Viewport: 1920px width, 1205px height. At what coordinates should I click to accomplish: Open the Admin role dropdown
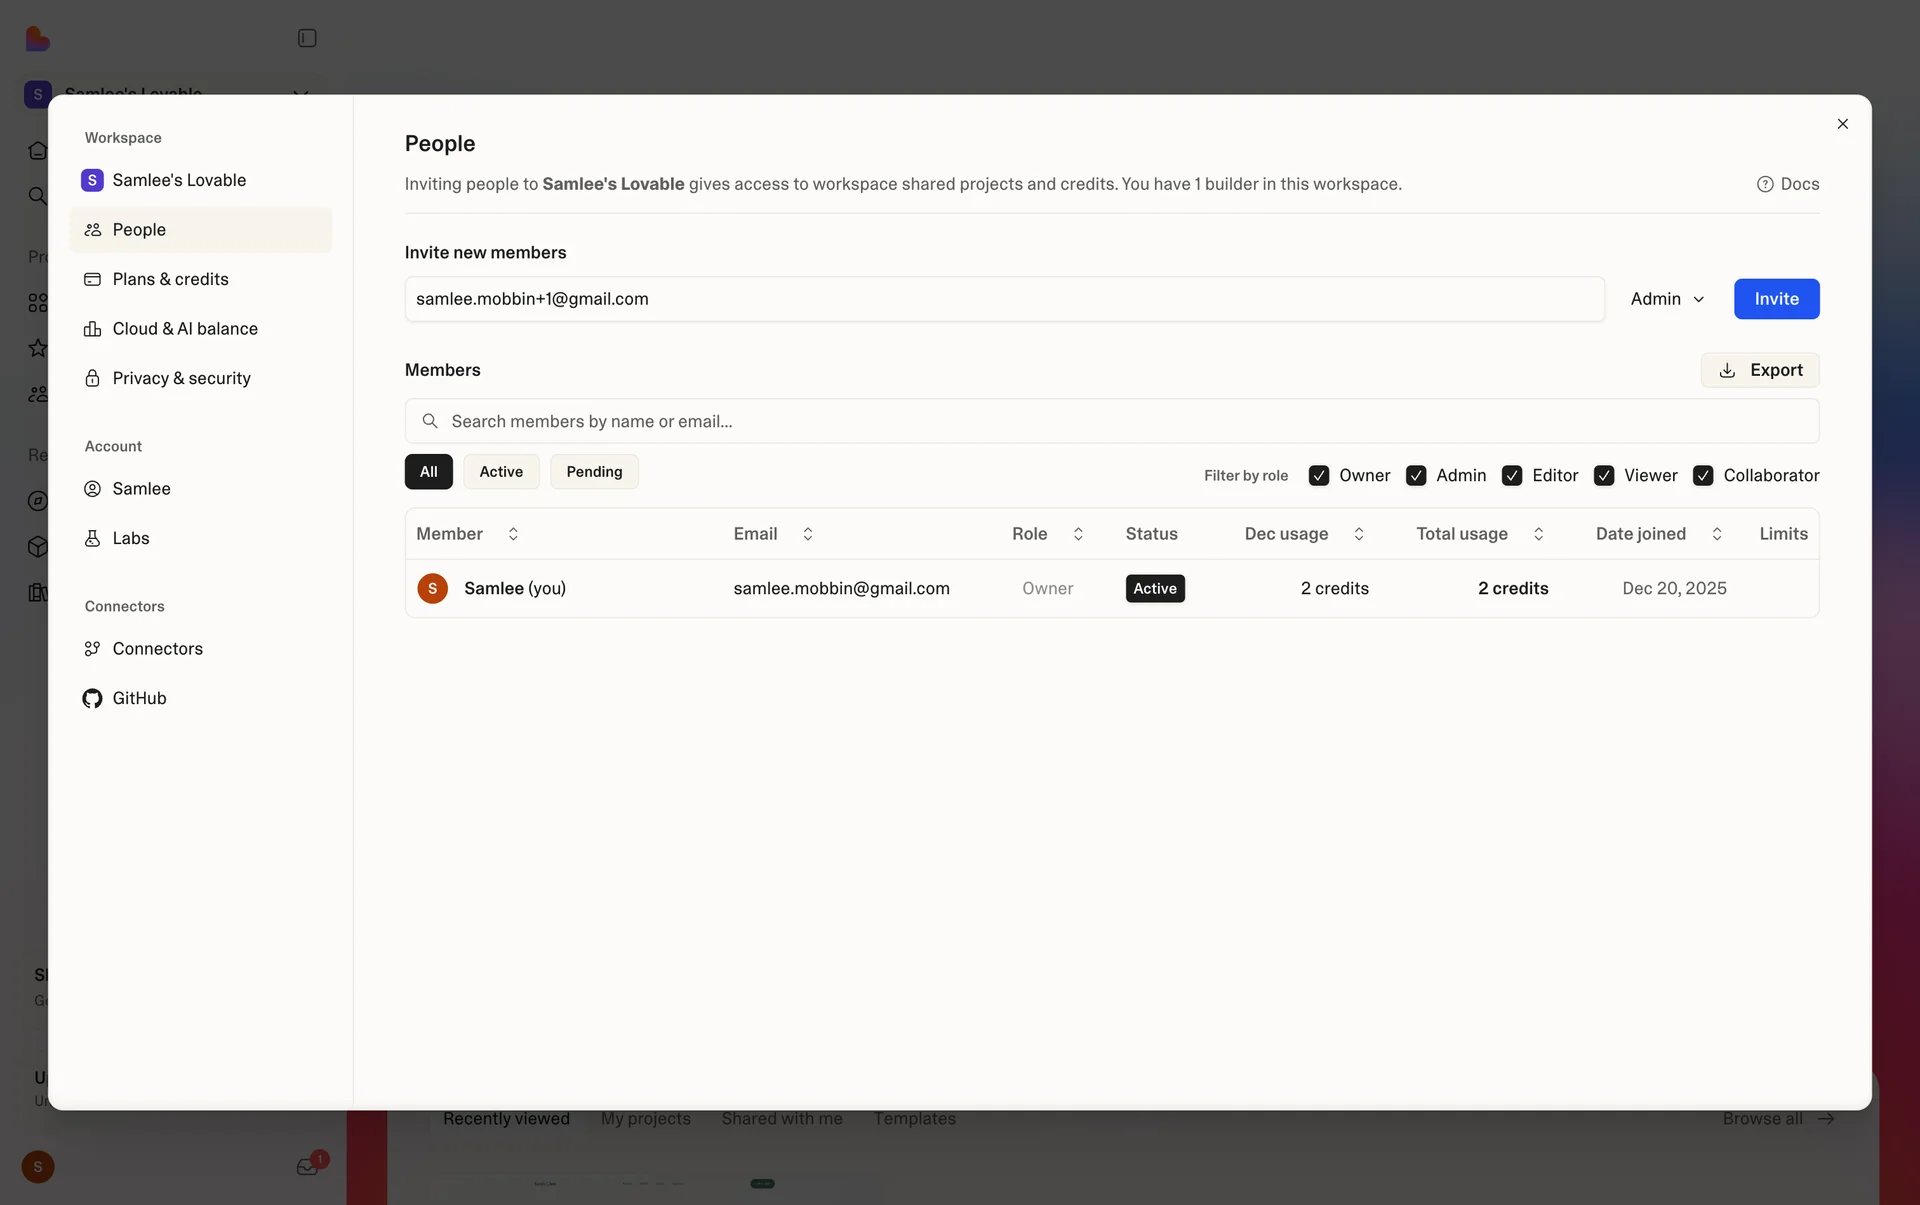1666,299
